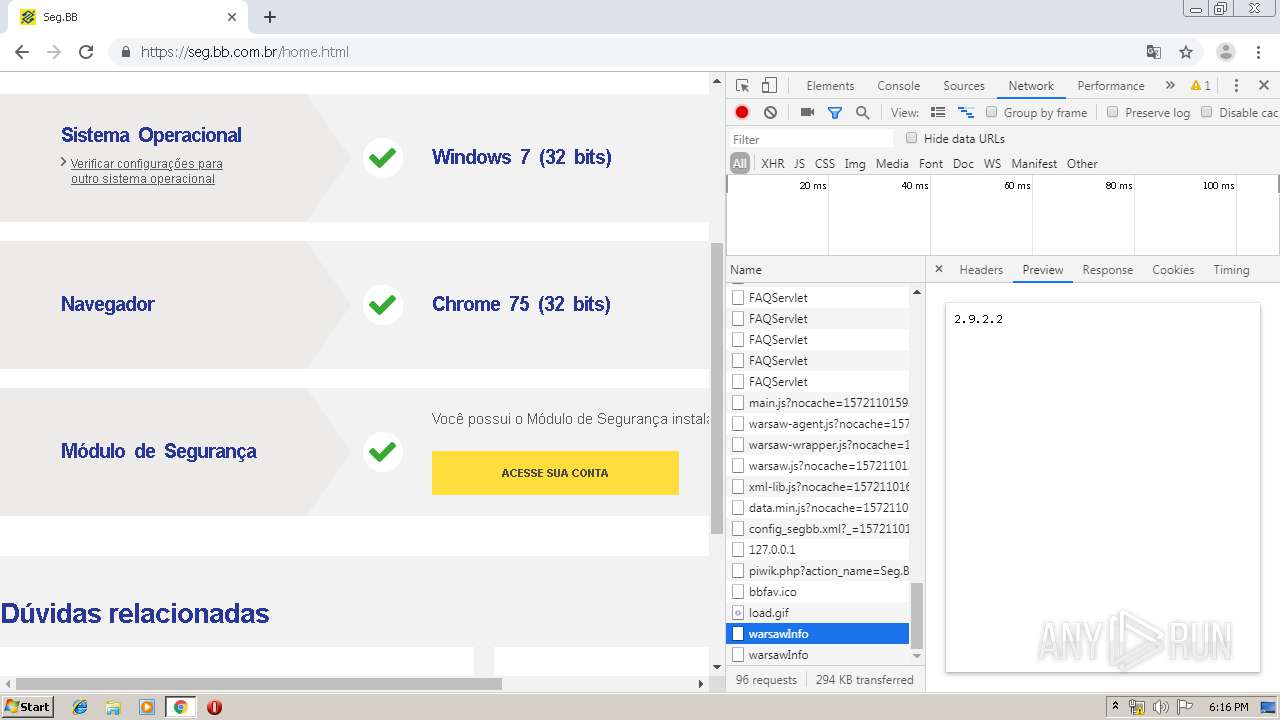Screen dimensions: 1280x720
Task: Open the Performance panel
Action: 1111,86
